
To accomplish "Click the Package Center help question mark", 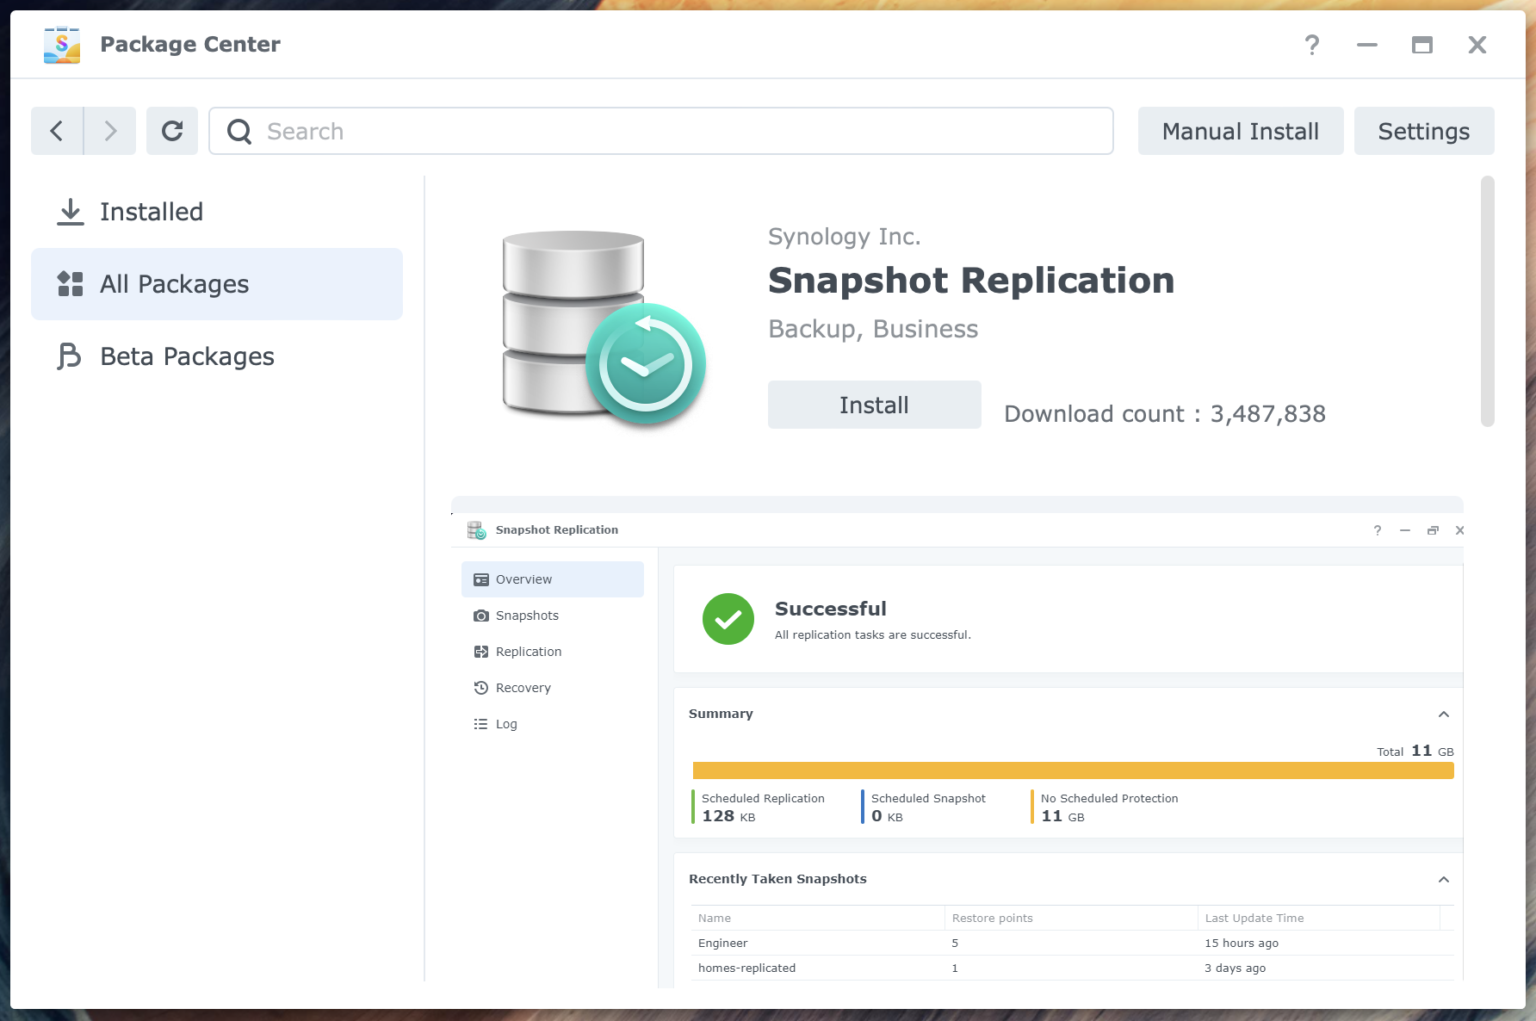I will (1311, 45).
